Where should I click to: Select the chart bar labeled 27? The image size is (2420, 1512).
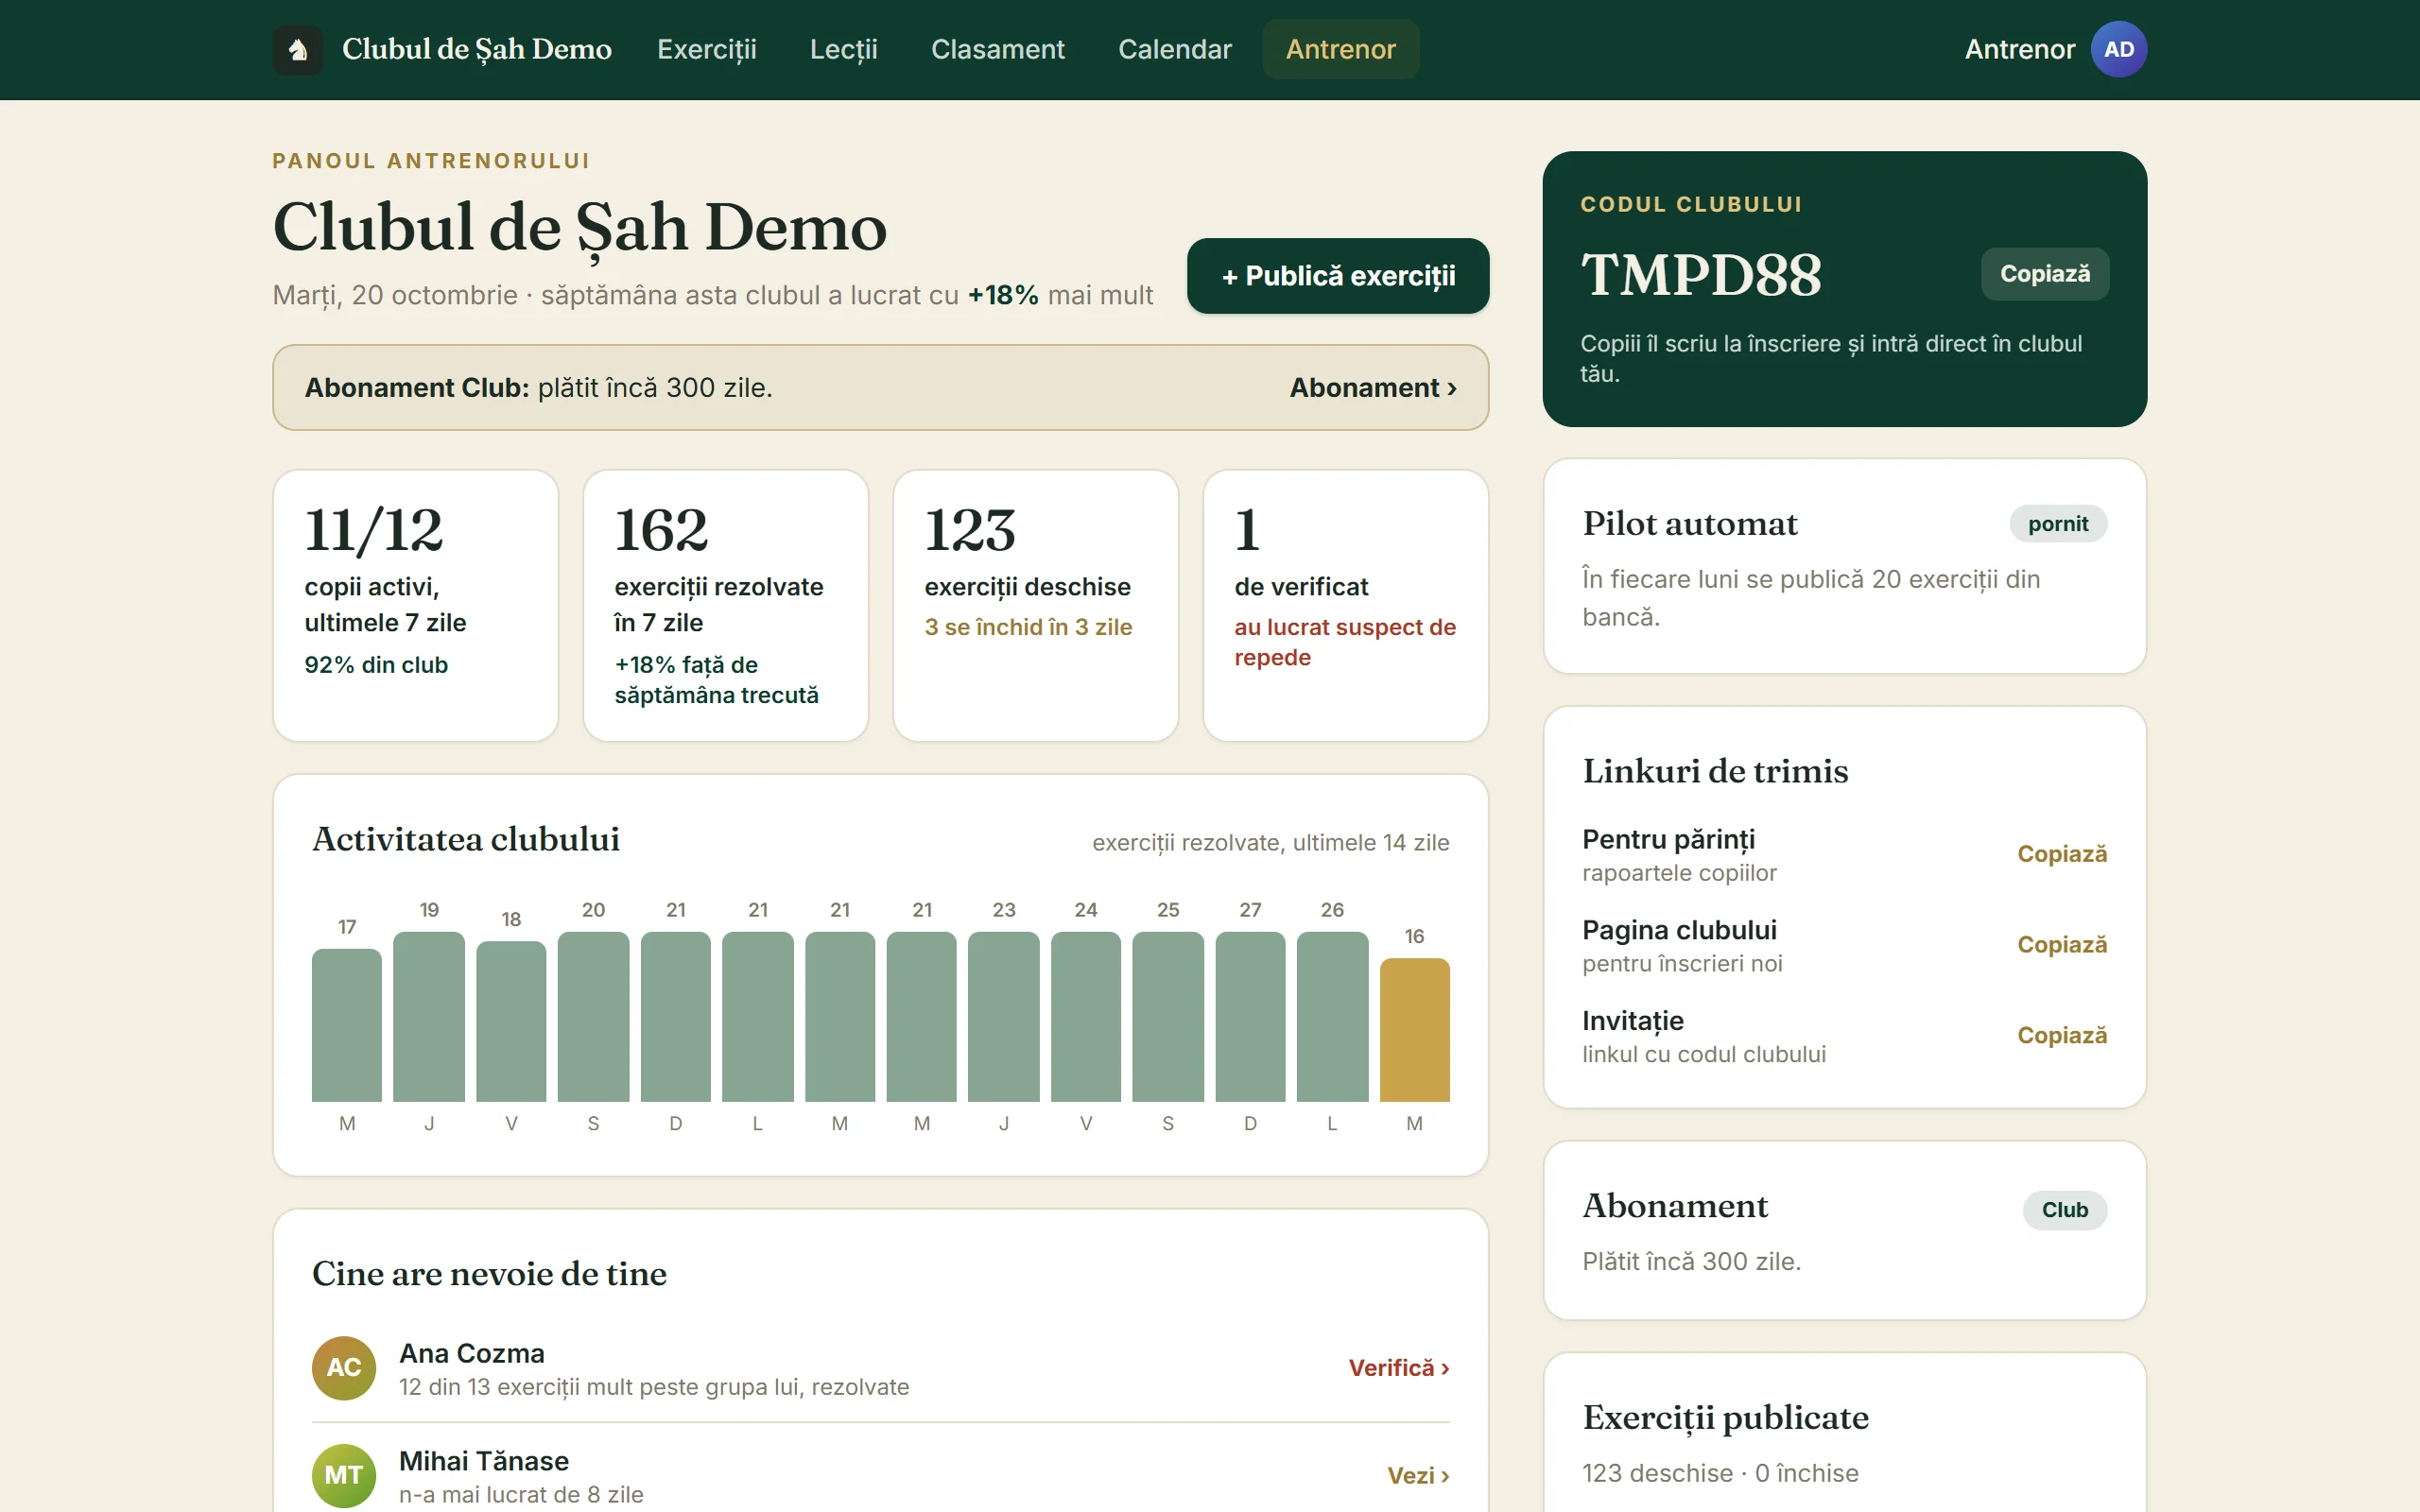1250,1017
